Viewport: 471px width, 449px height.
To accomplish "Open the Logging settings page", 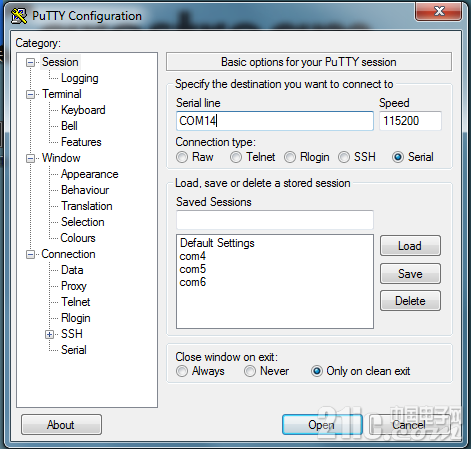I will pos(80,78).
